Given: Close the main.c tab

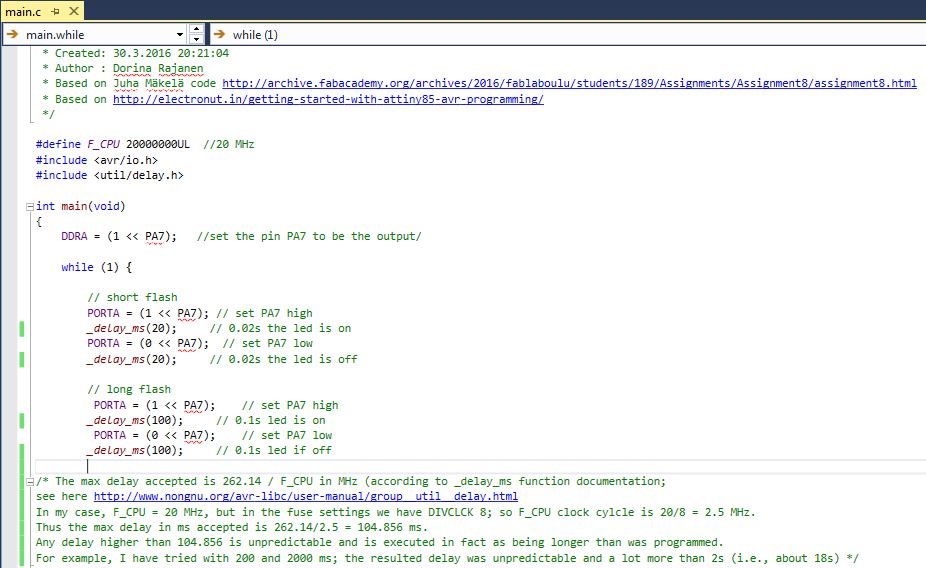Looking at the screenshot, I should click(x=74, y=11).
